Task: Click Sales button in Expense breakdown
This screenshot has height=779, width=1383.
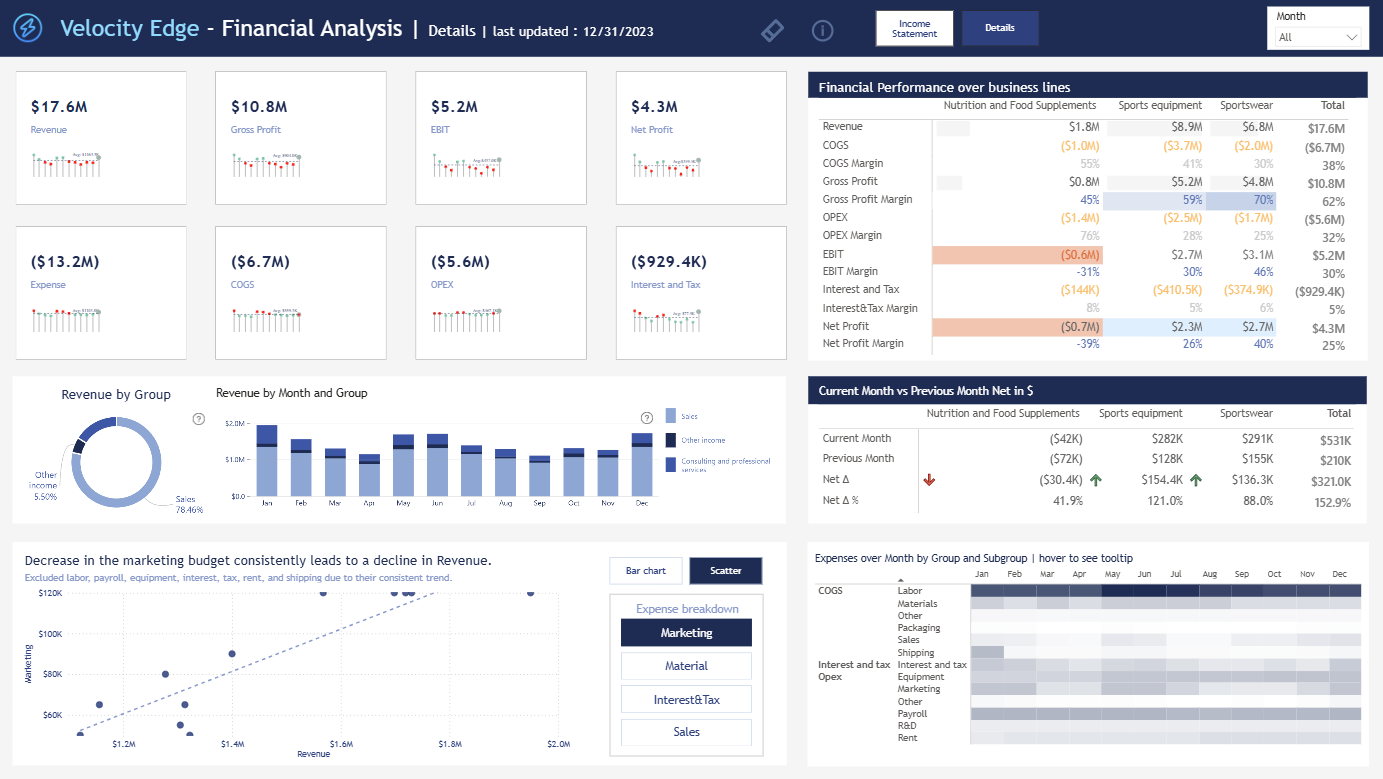Action: (686, 732)
